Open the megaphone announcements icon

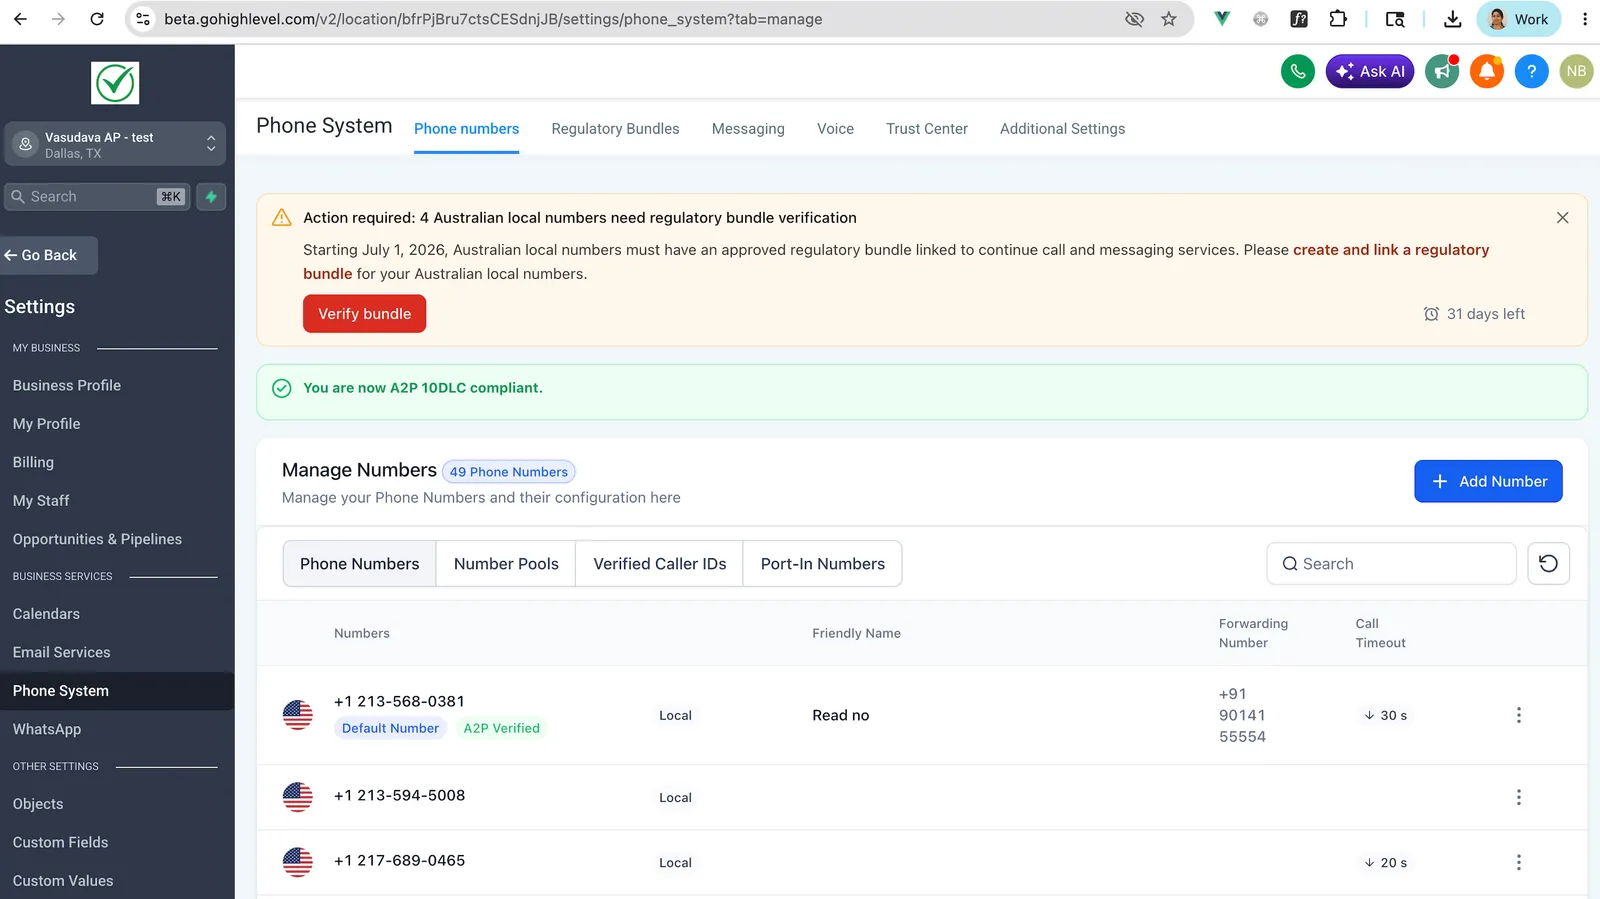[1442, 71]
